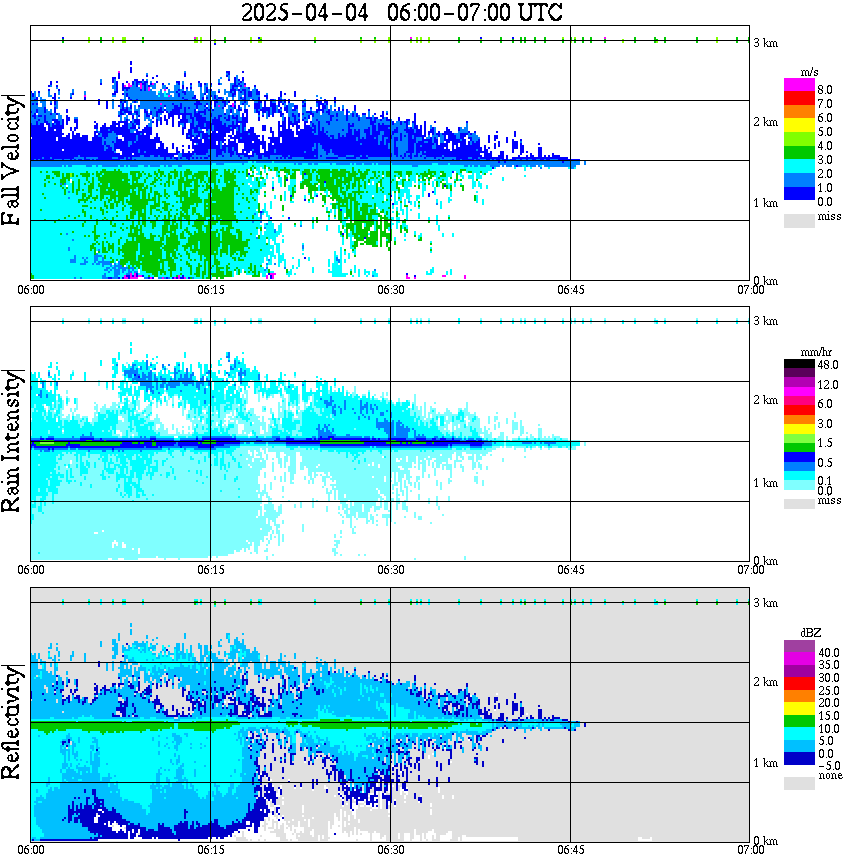Click the magenta swatch in the m/s legend

[x=799, y=85]
